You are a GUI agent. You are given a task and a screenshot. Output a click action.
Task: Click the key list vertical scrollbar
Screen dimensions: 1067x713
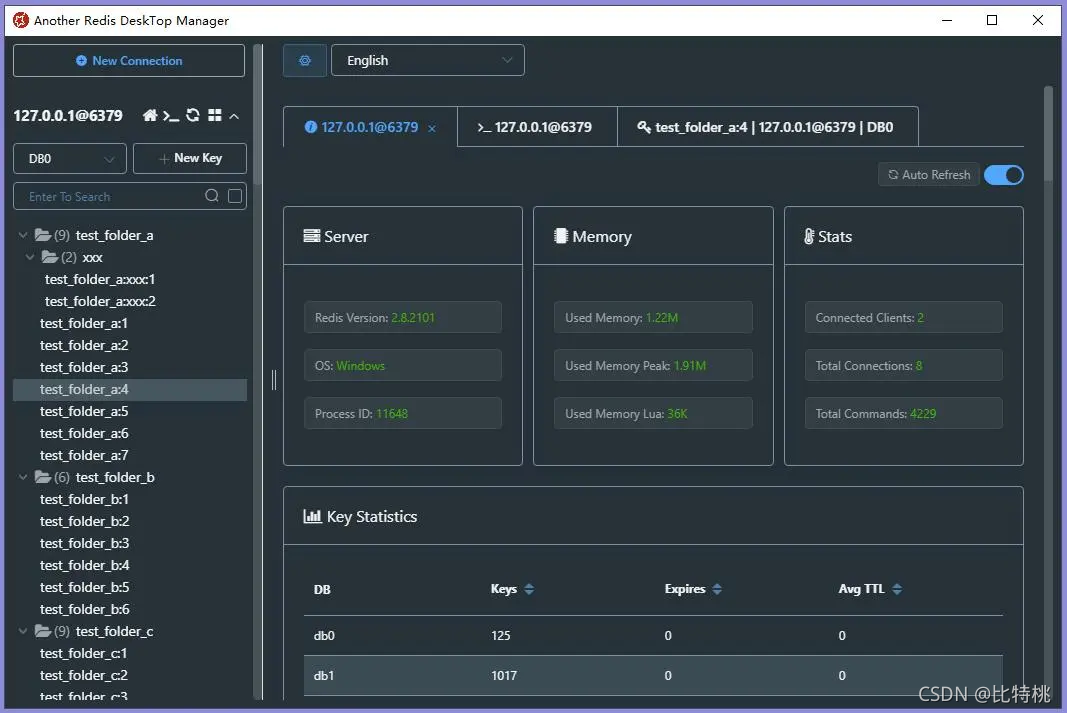(x=257, y=116)
